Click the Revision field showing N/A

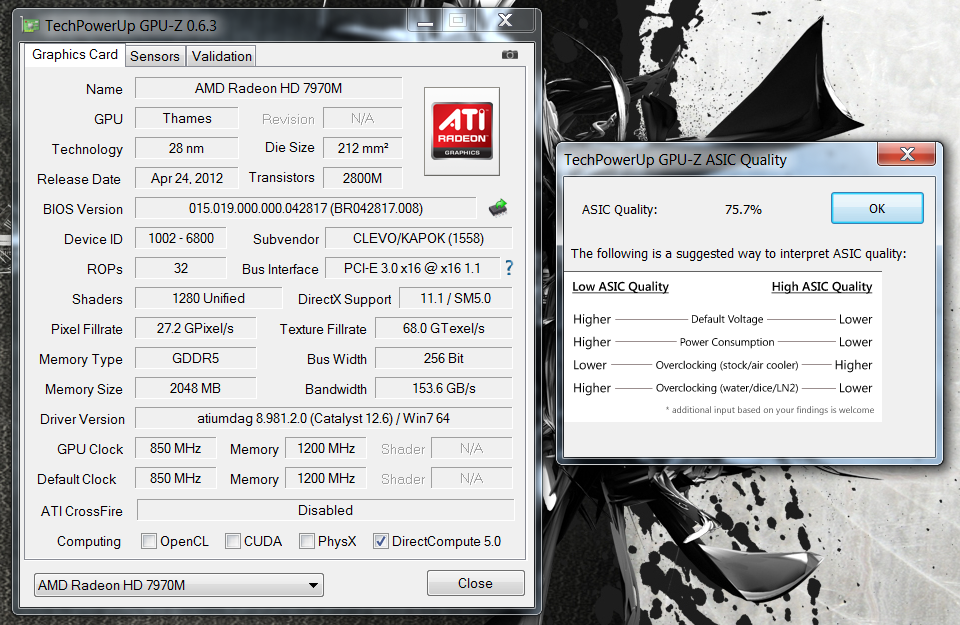click(363, 118)
